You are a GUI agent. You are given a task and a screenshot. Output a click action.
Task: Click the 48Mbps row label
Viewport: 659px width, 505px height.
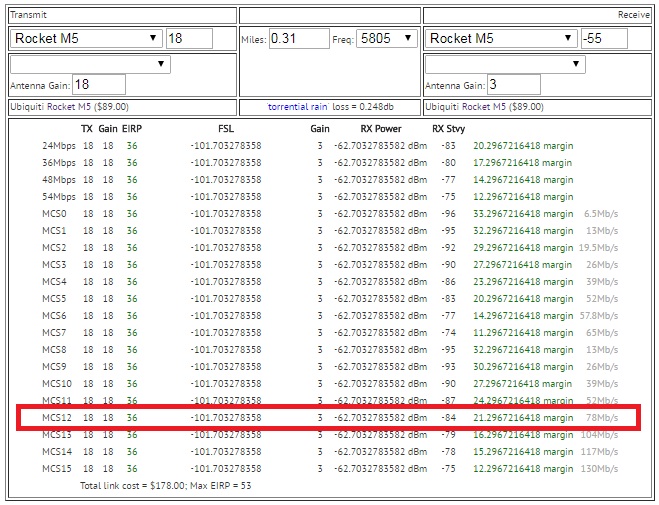coord(59,180)
